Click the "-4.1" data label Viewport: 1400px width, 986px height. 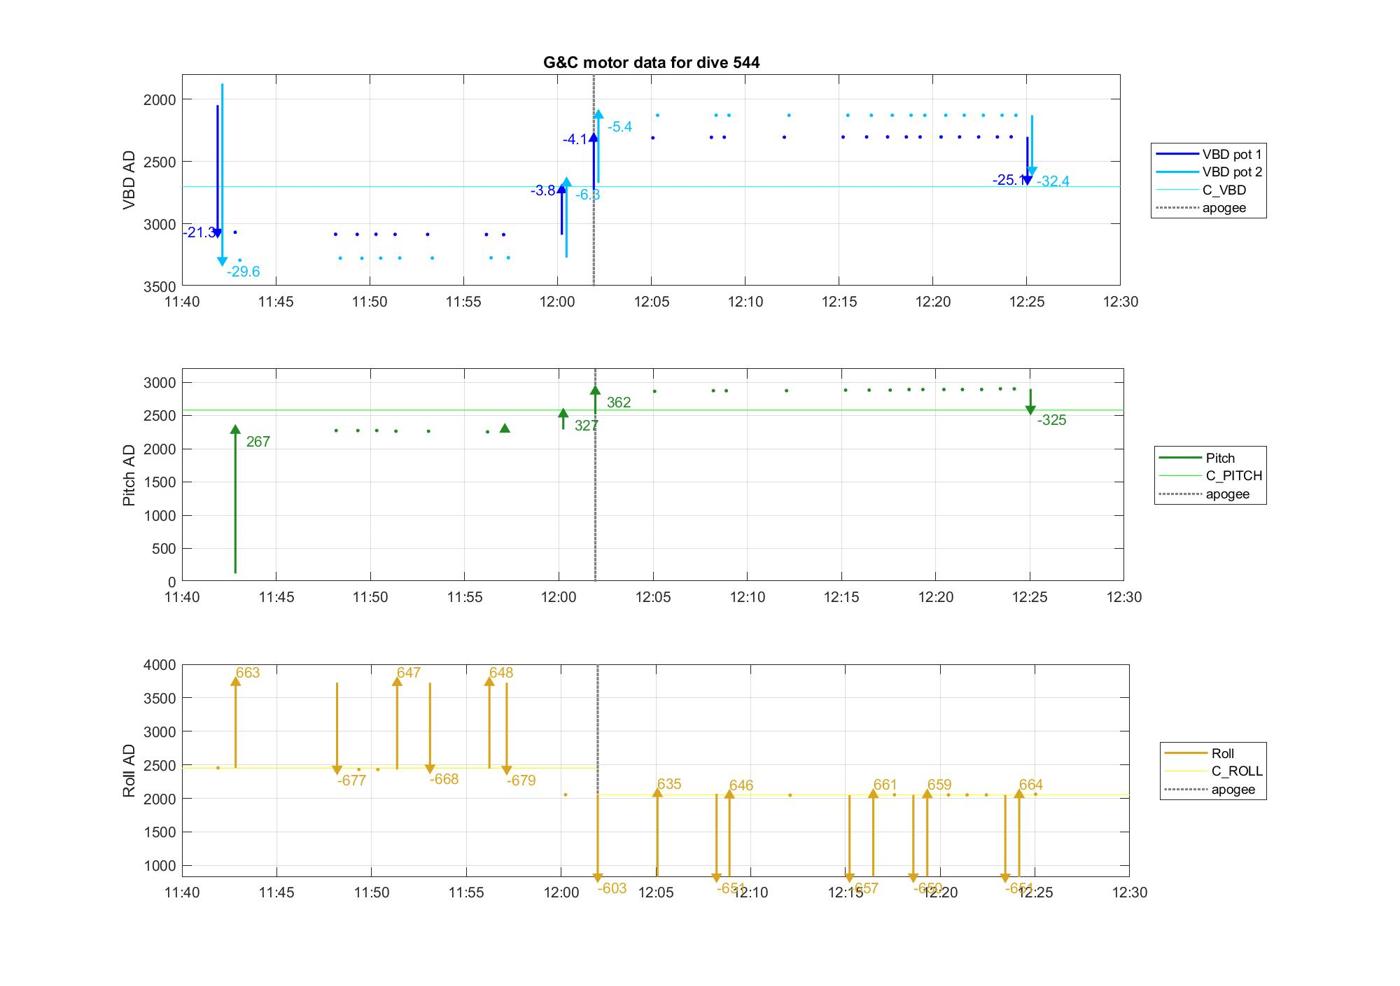point(575,139)
